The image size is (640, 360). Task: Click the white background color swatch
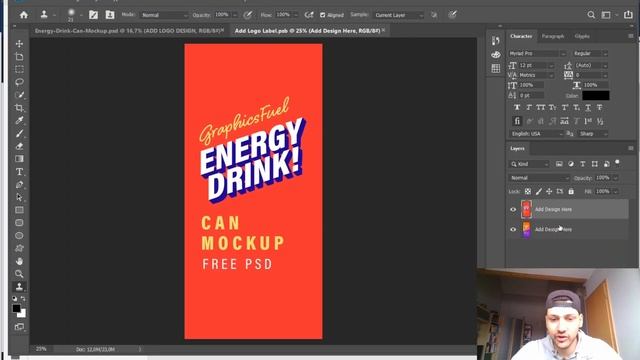23,314
